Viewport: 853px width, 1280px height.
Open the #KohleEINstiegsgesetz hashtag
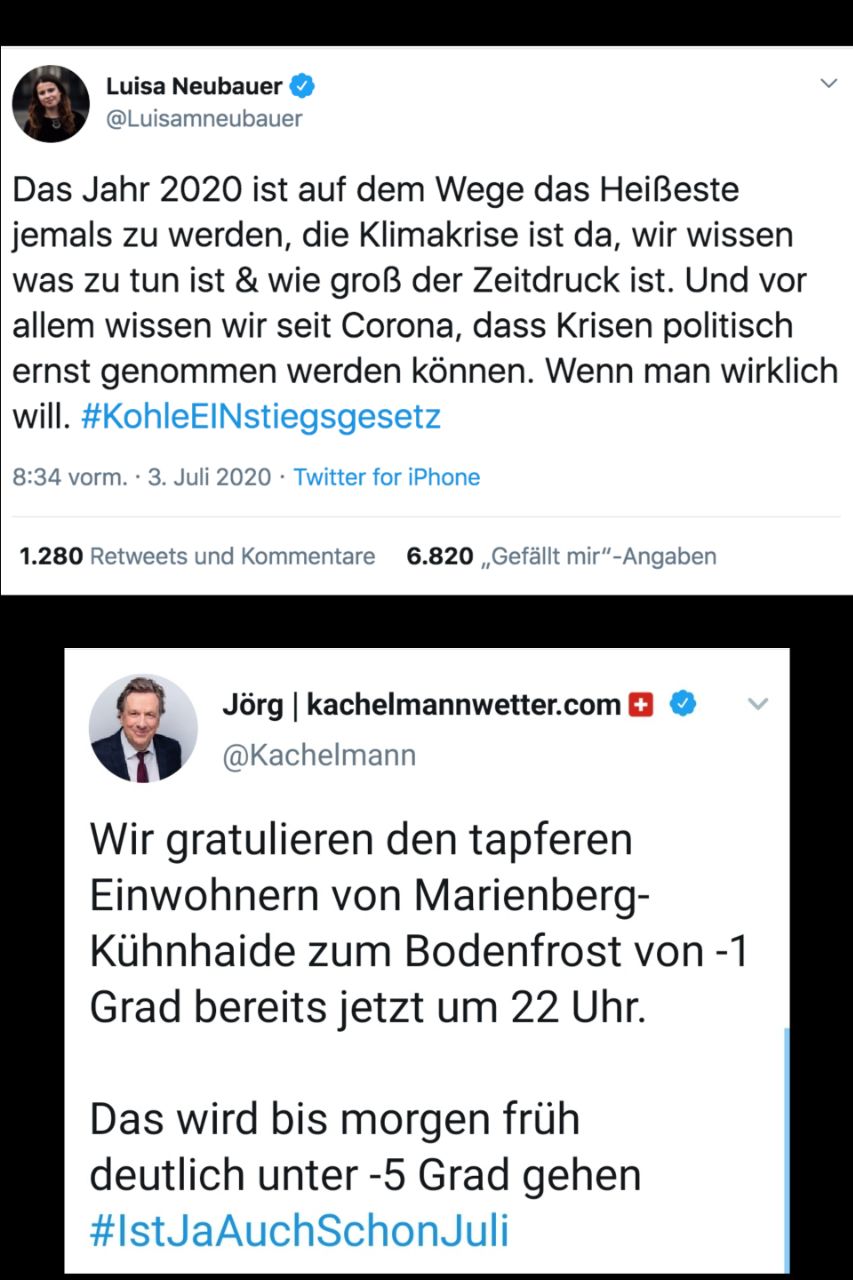tap(258, 416)
